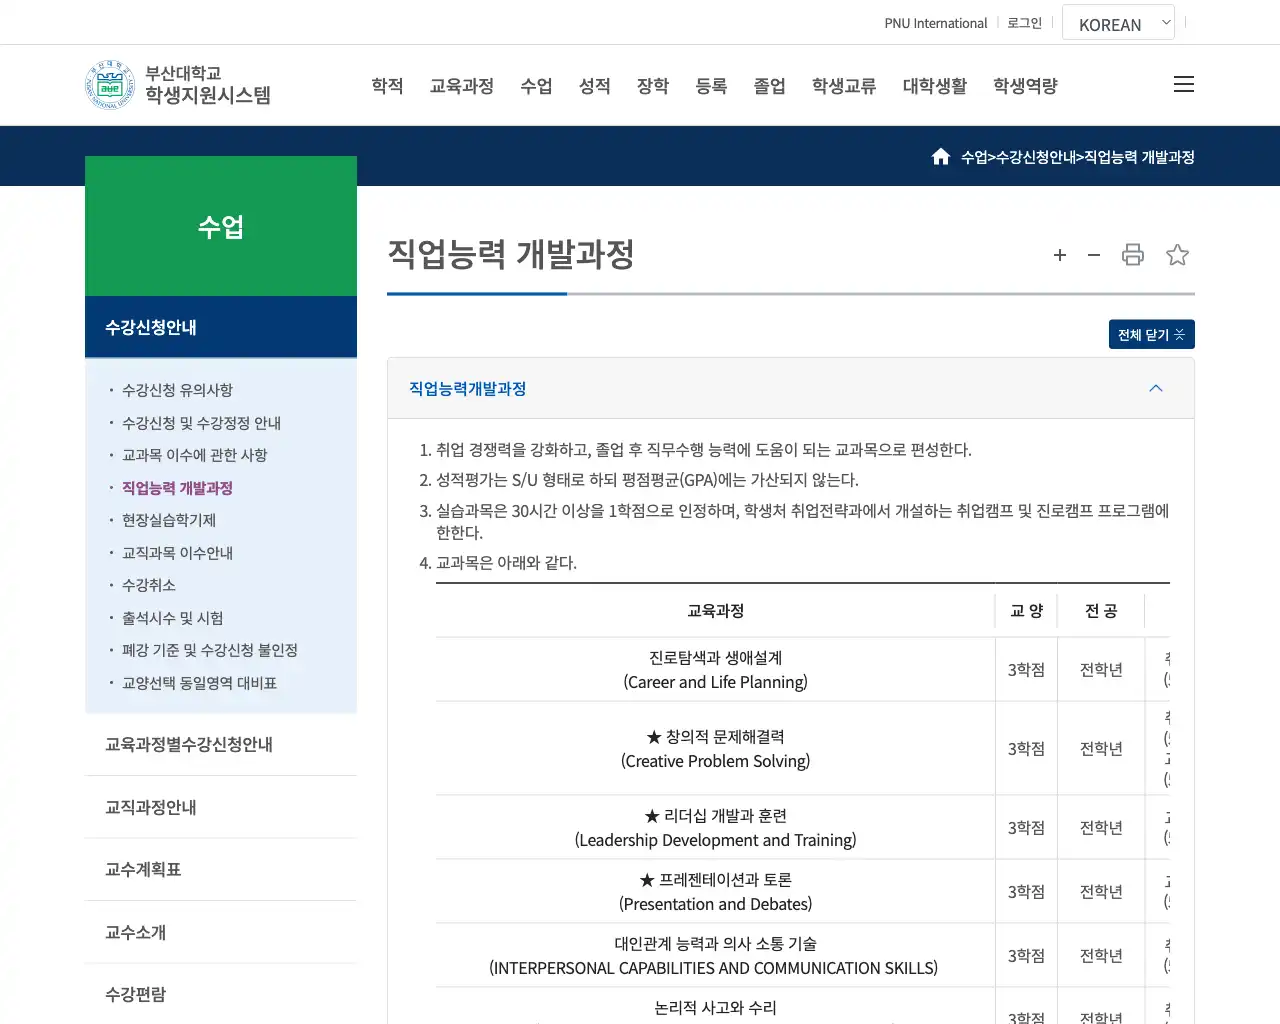Screen dimensions: 1280x1024
Task: Decrease font size with minus icon
Action: (1094, 255)
